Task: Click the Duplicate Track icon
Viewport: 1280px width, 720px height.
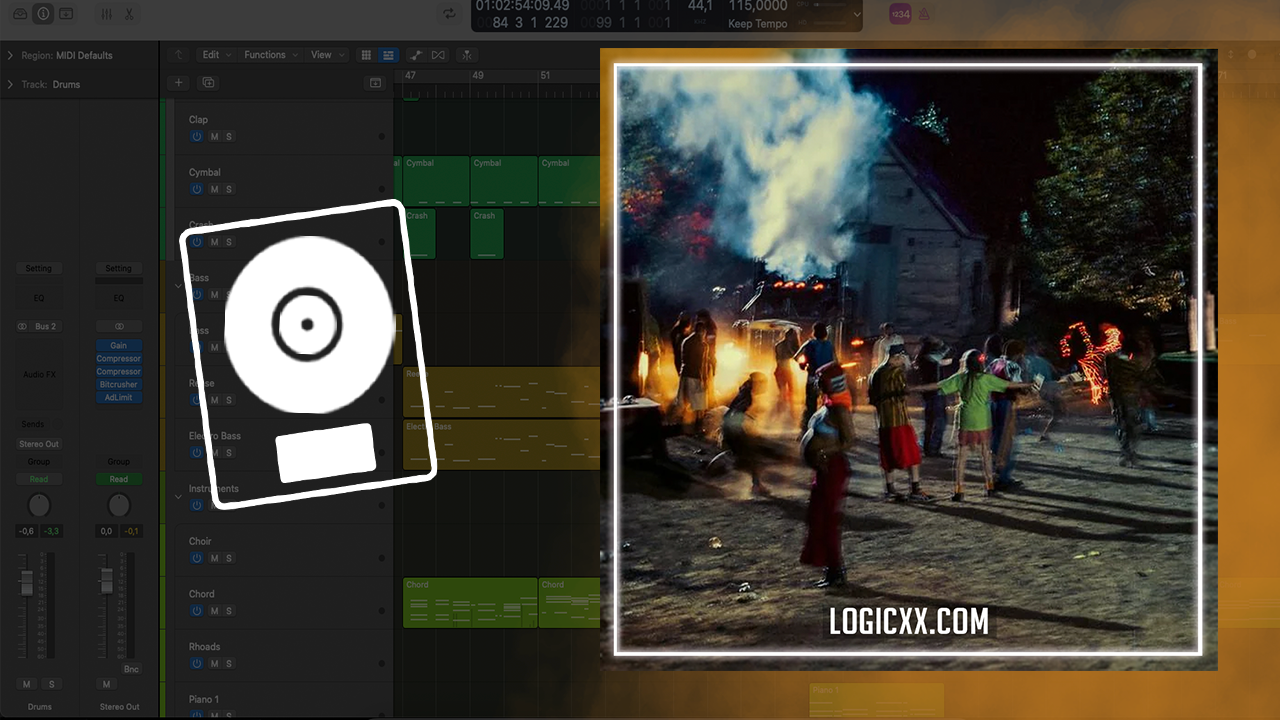Action: point(209,83)
